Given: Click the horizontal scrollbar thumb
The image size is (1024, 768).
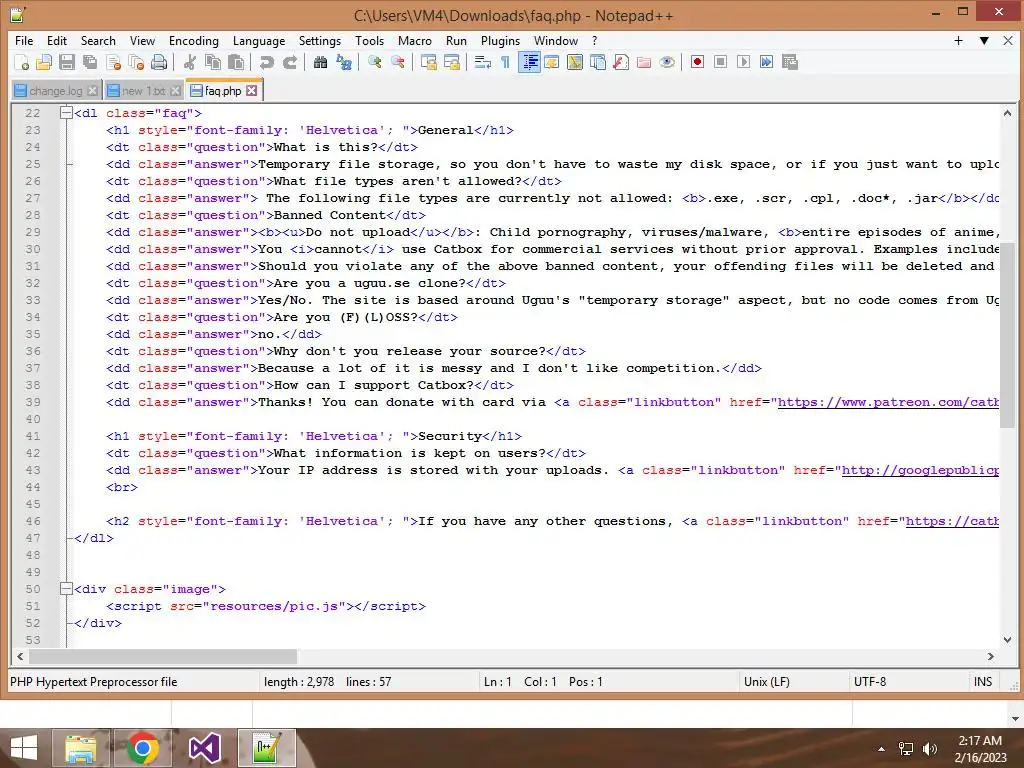Looking at the screenshot, I should (163, 656).
